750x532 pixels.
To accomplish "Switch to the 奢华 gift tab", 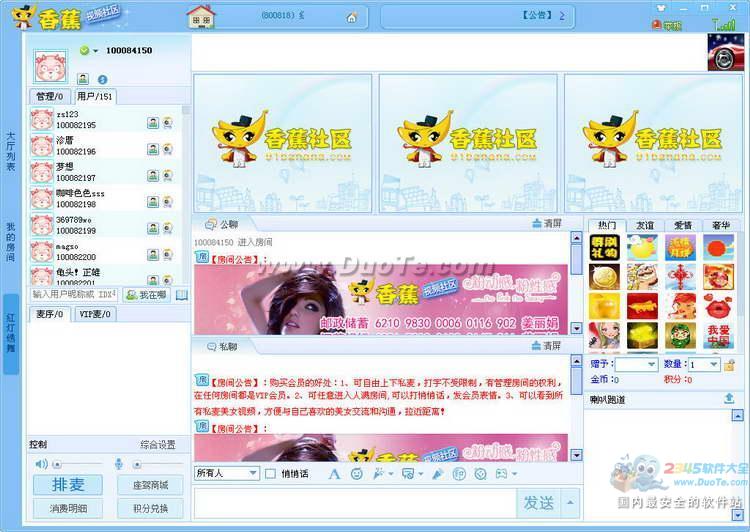I will click(721, 225).
